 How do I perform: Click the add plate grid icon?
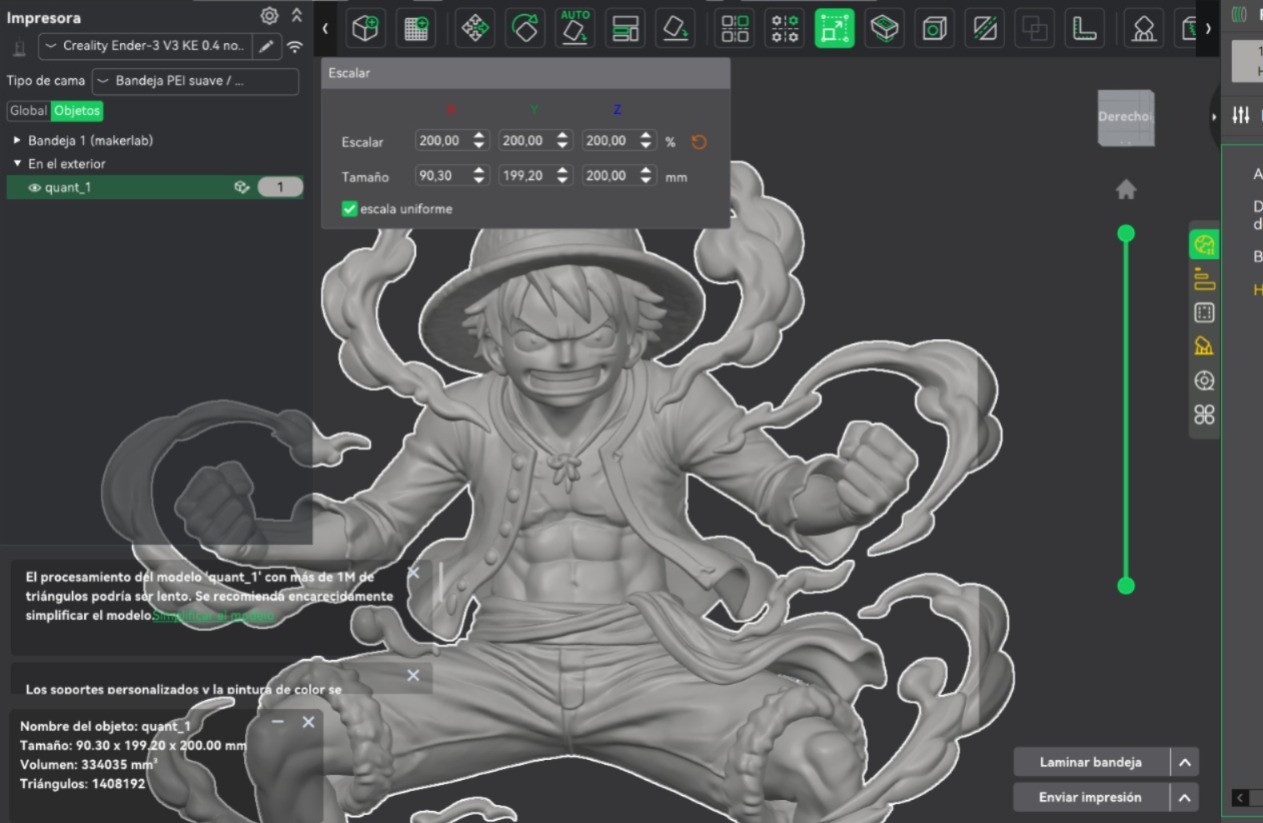click(x=415, y=29)
